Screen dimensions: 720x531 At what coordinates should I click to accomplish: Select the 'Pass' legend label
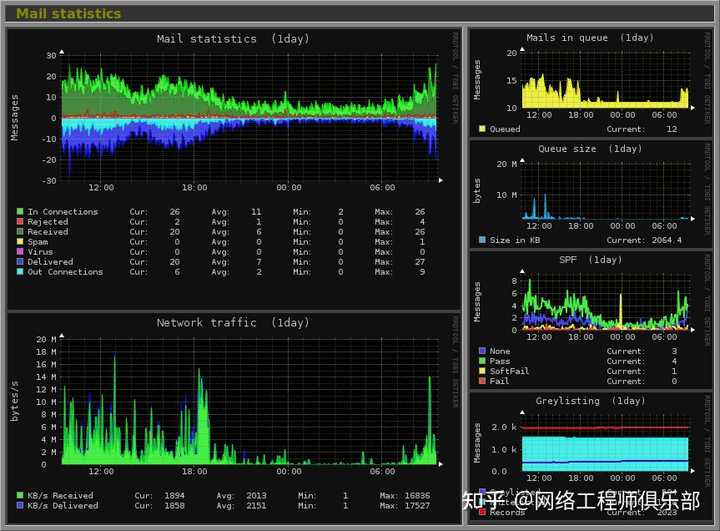500,362
